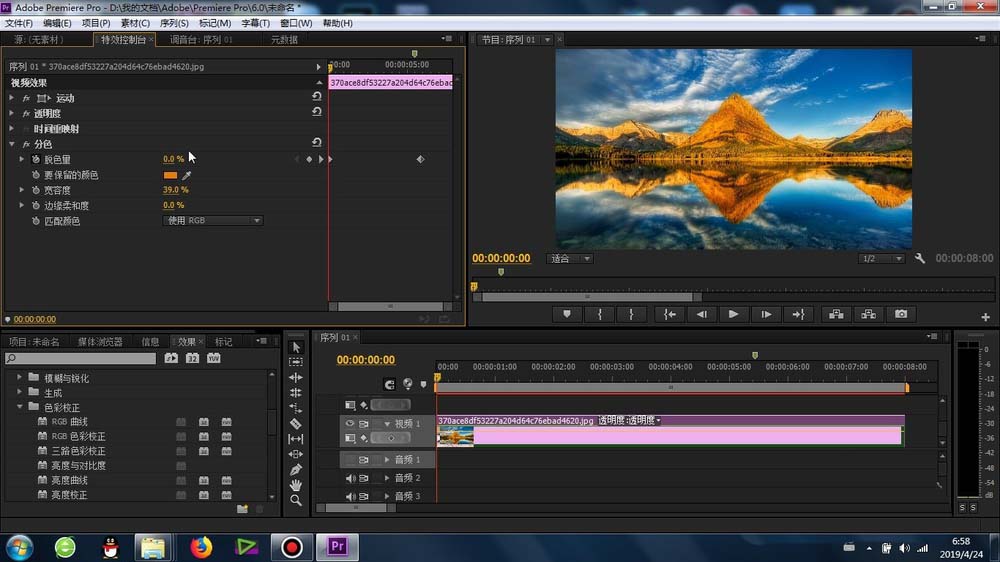
Task: Toggle Video 1 track eye visibility
Action: tap(349, 424)
